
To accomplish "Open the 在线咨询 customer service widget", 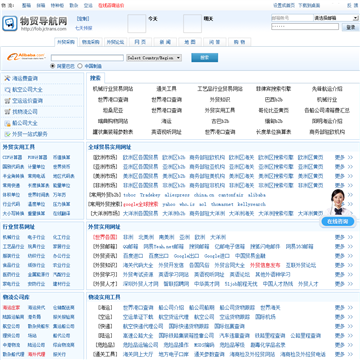I will coord(338,222).
